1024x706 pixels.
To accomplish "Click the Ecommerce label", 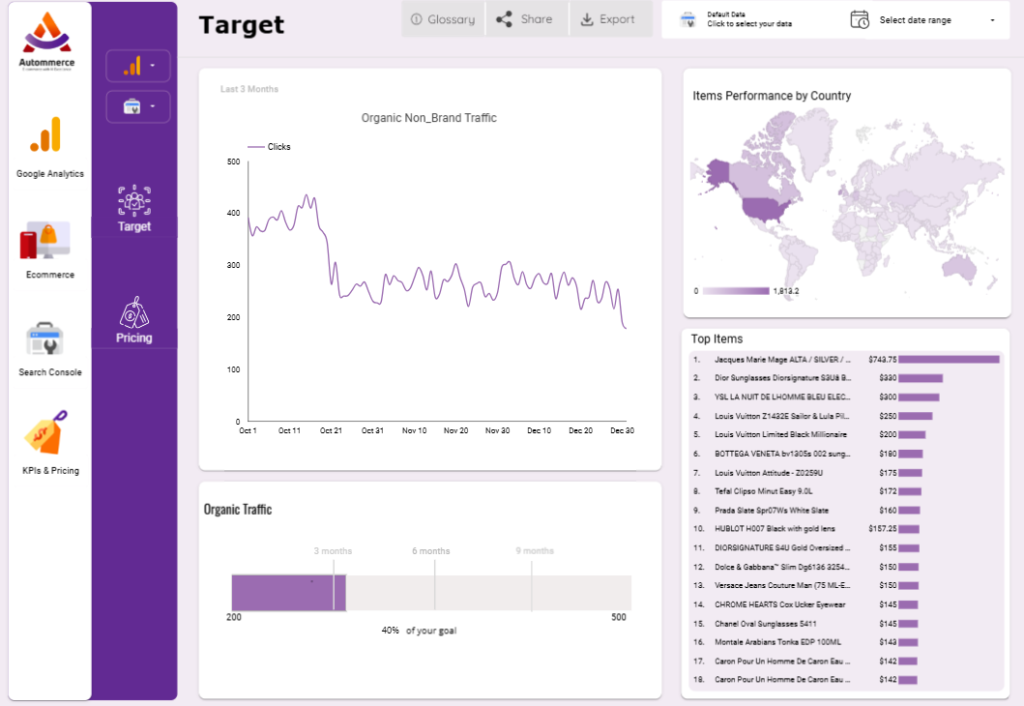I will [x=50, y=274].
